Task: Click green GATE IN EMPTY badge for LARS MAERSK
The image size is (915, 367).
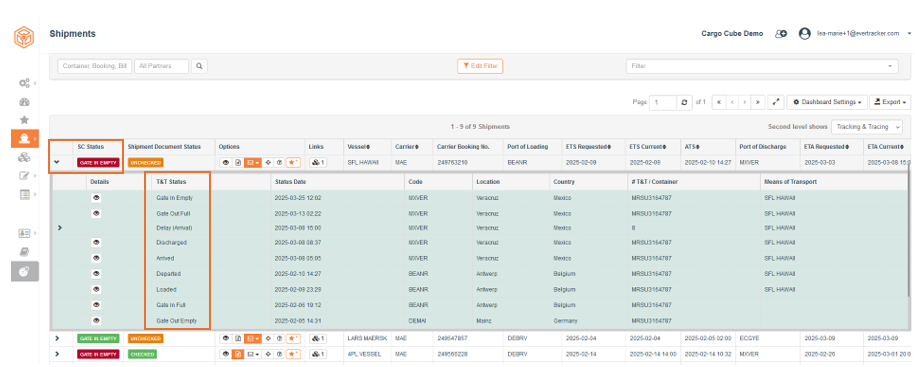Action: [x=98, y=338]
